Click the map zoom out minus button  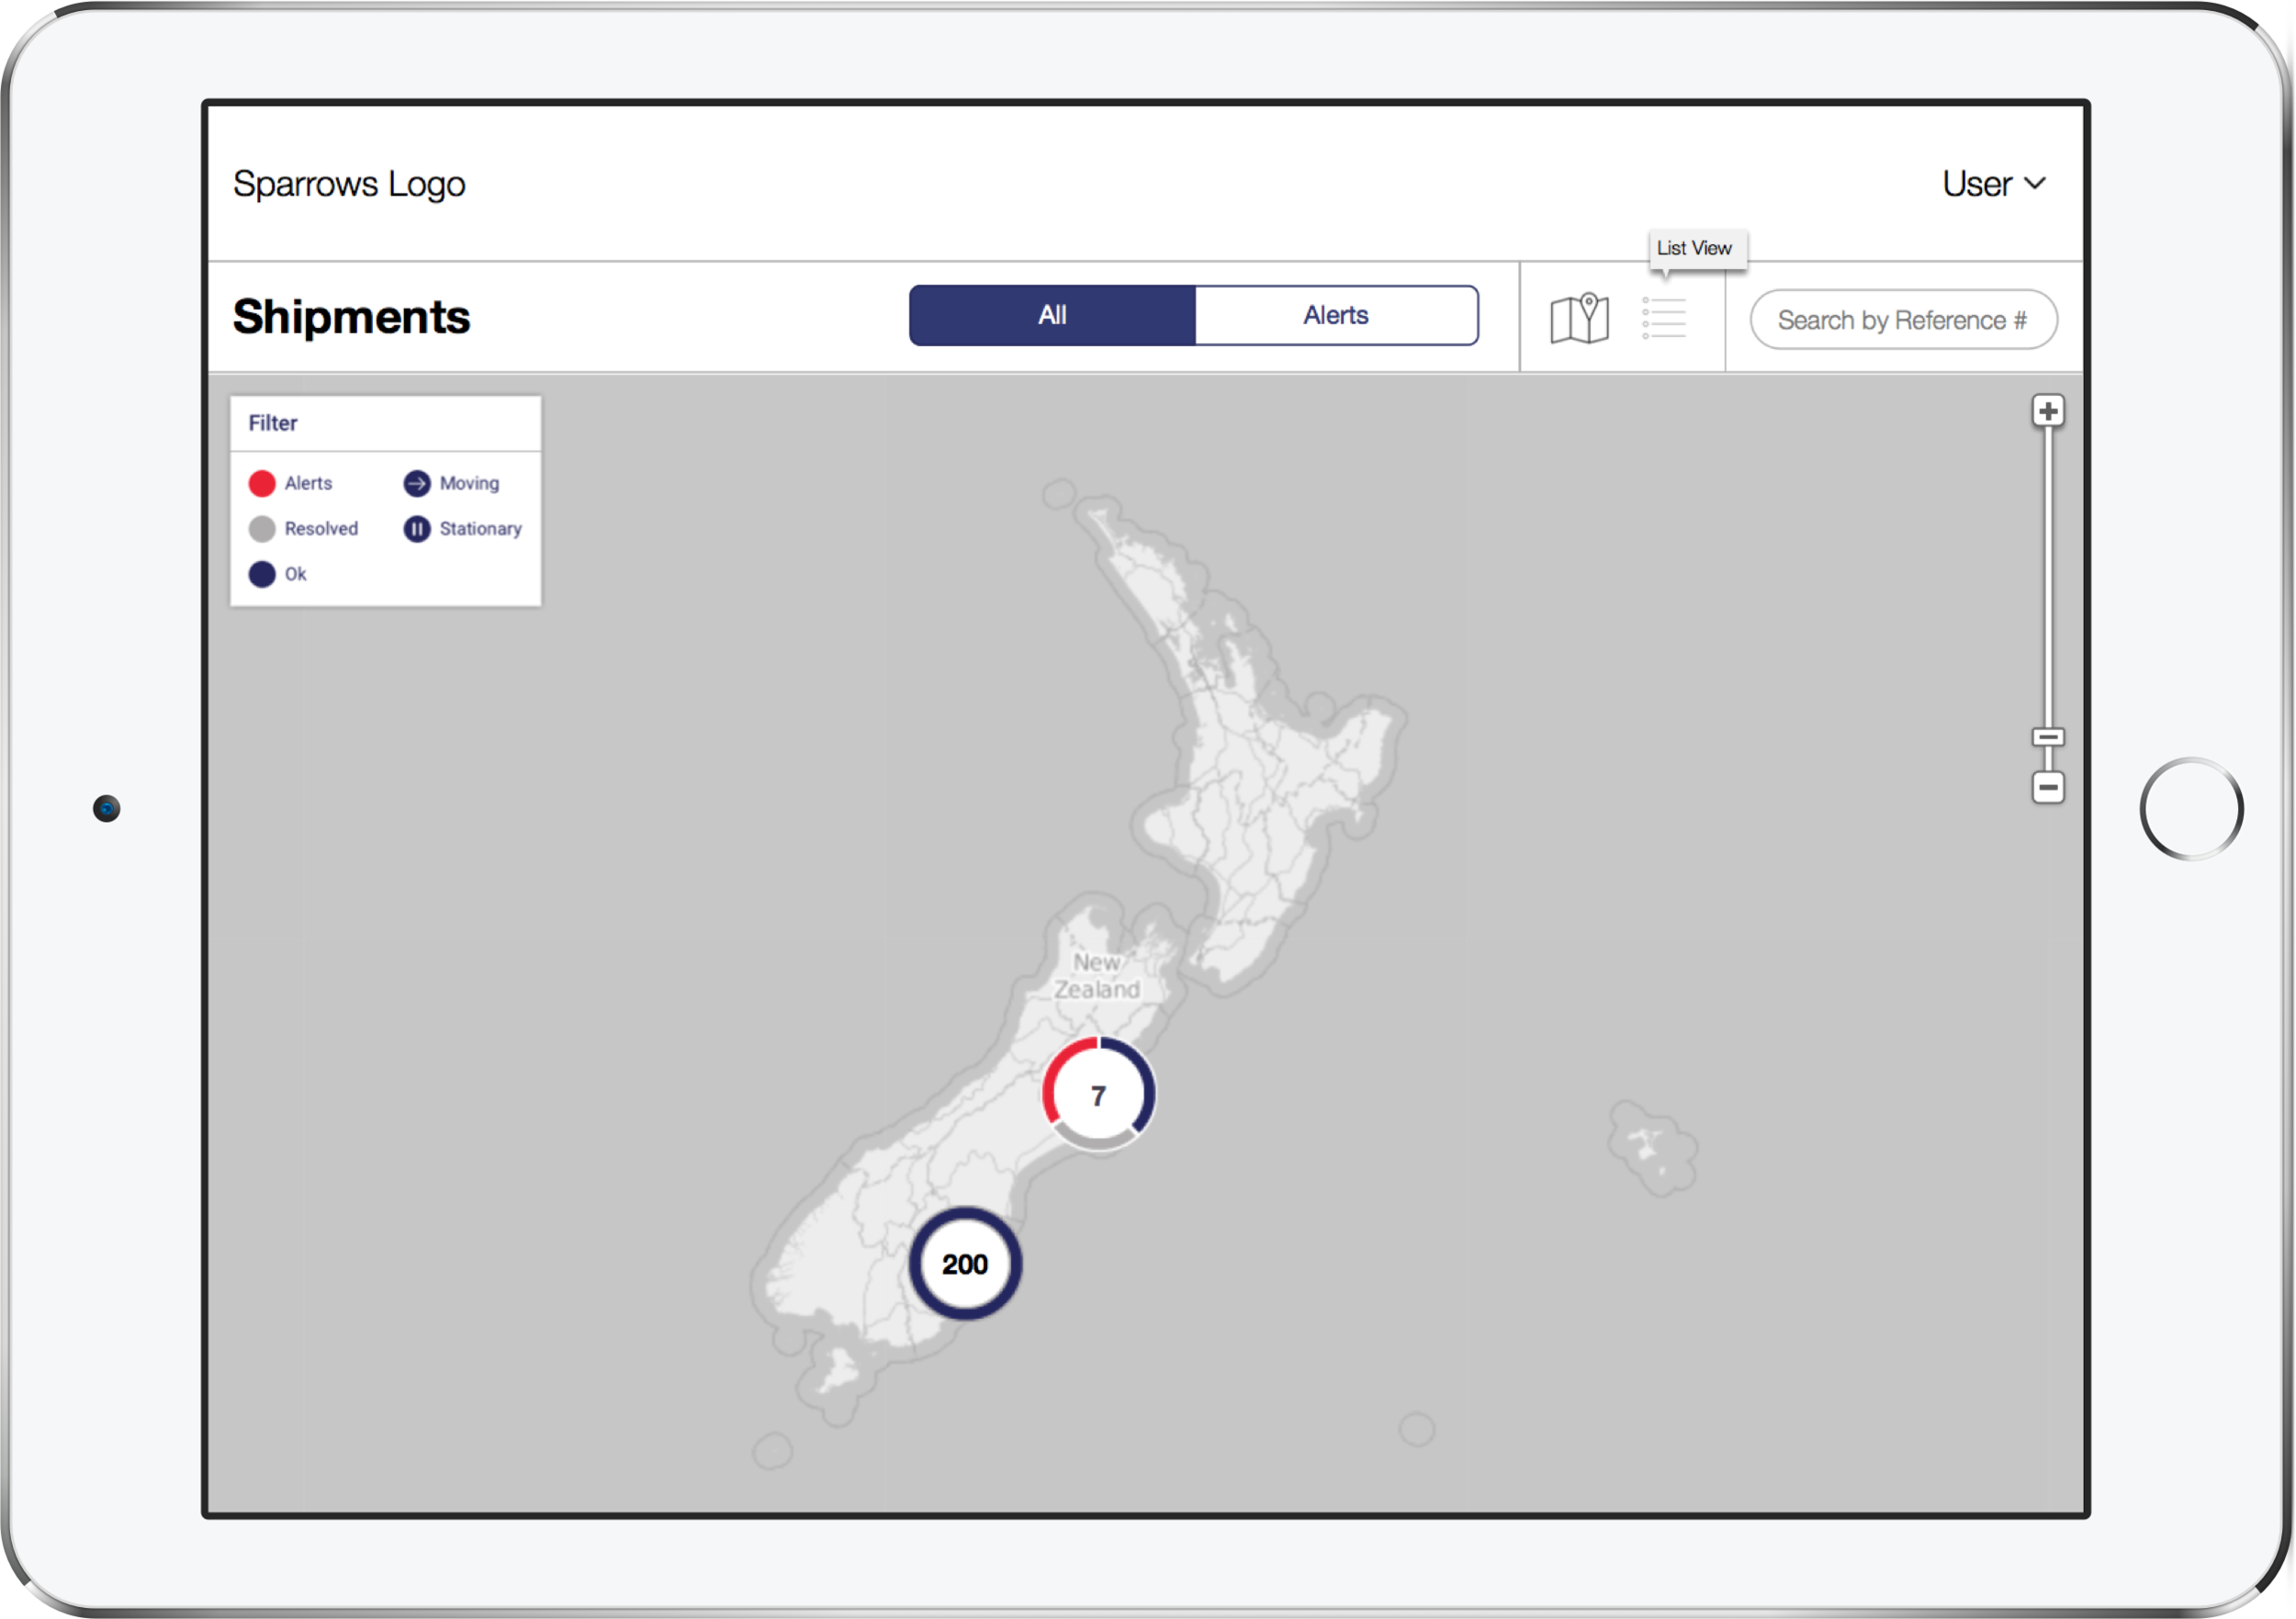2047,787
